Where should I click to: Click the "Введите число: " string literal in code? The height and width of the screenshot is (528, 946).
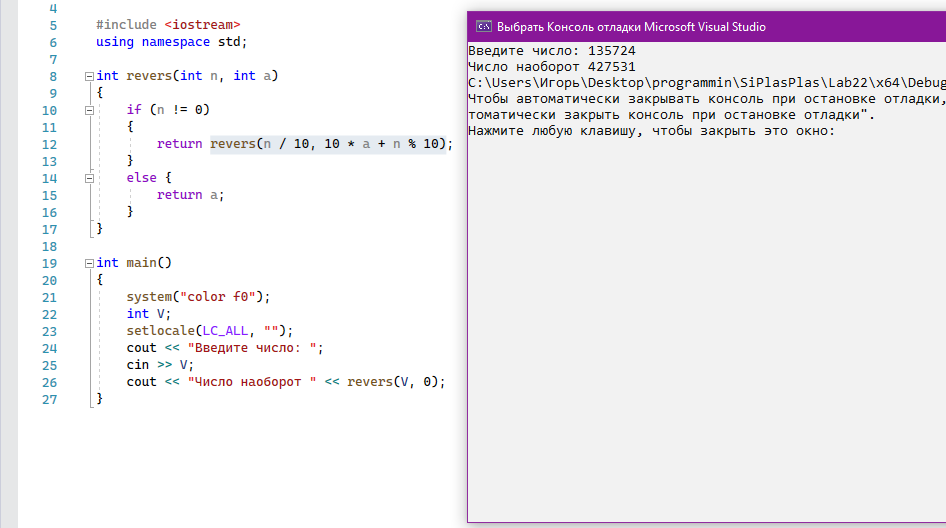coord(252,348)
